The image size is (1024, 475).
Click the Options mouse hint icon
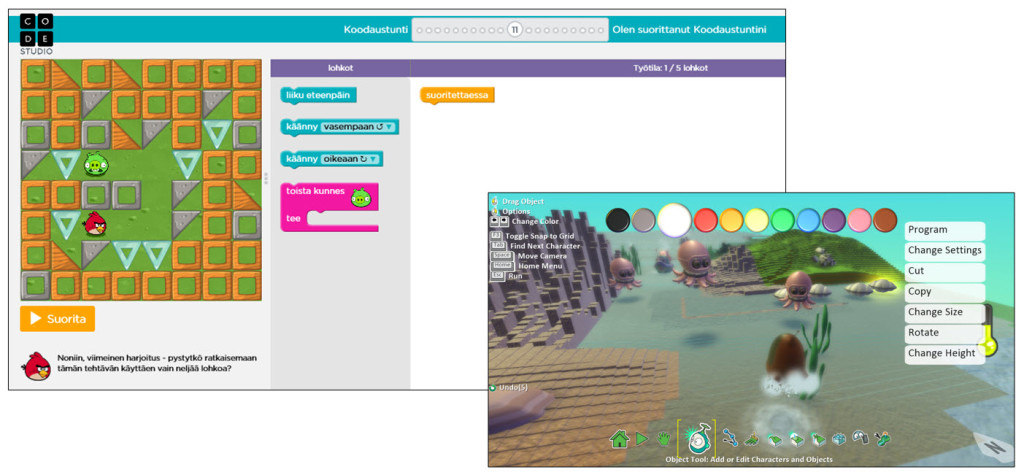(x=495, y=211)
